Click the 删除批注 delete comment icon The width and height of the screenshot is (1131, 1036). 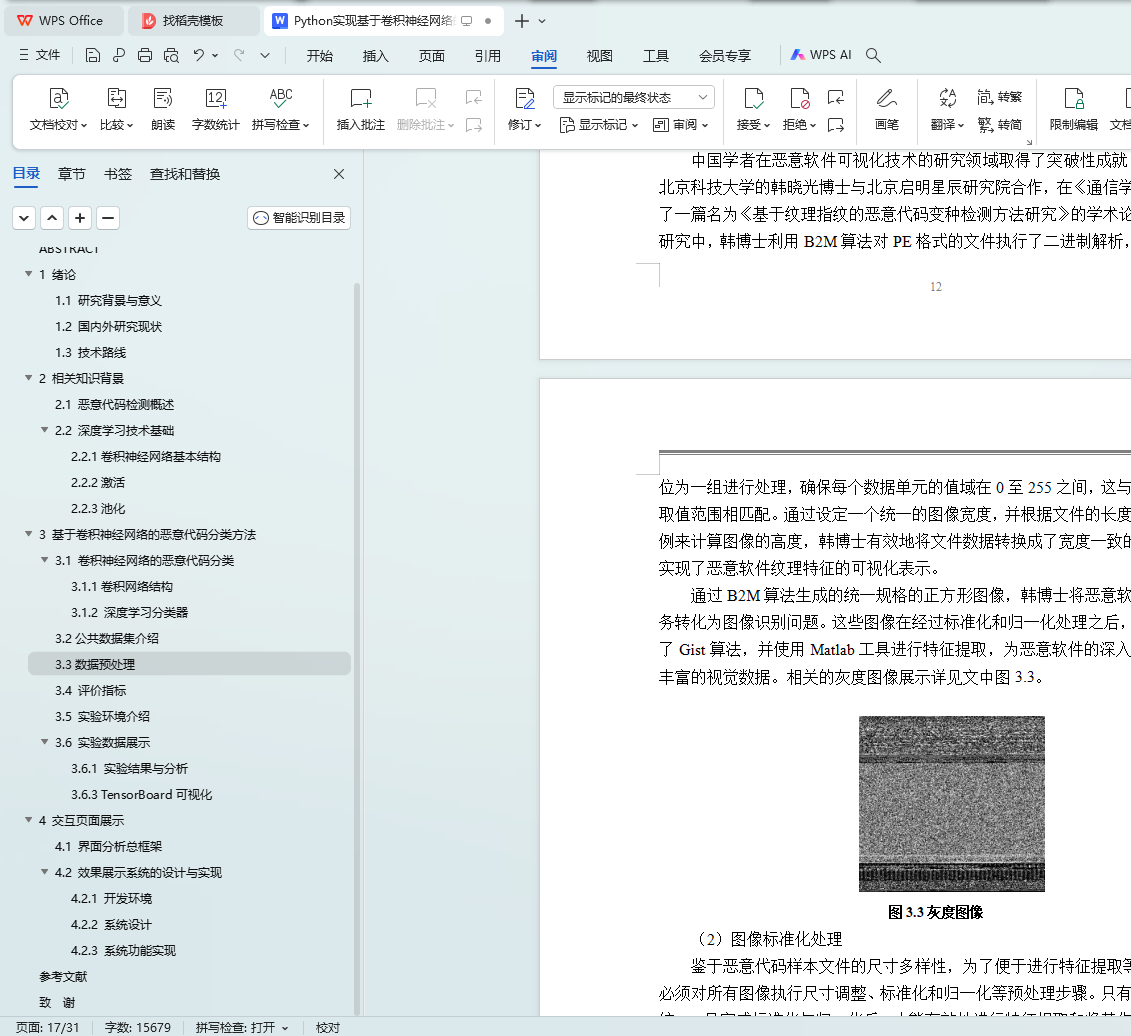(426, 98)
